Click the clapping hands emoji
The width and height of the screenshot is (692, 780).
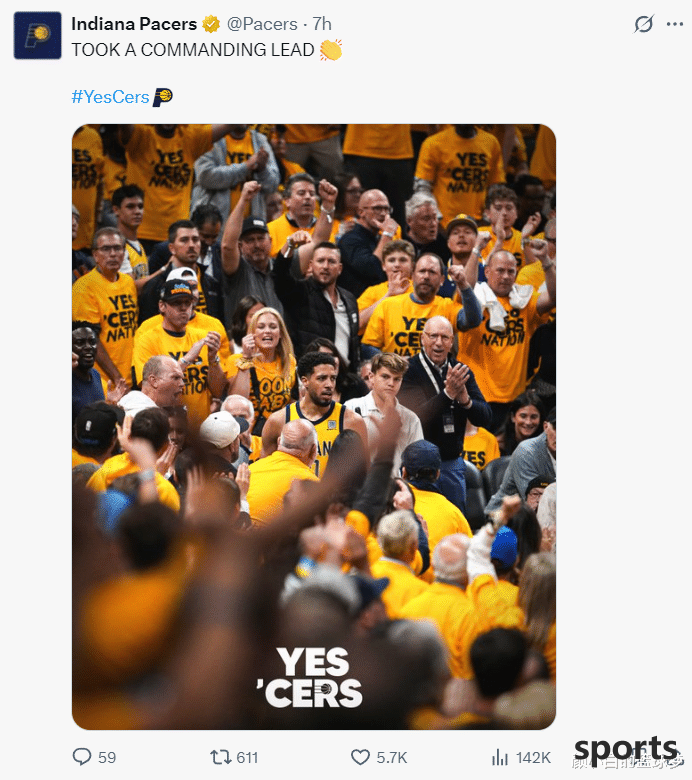pos(331,50)
